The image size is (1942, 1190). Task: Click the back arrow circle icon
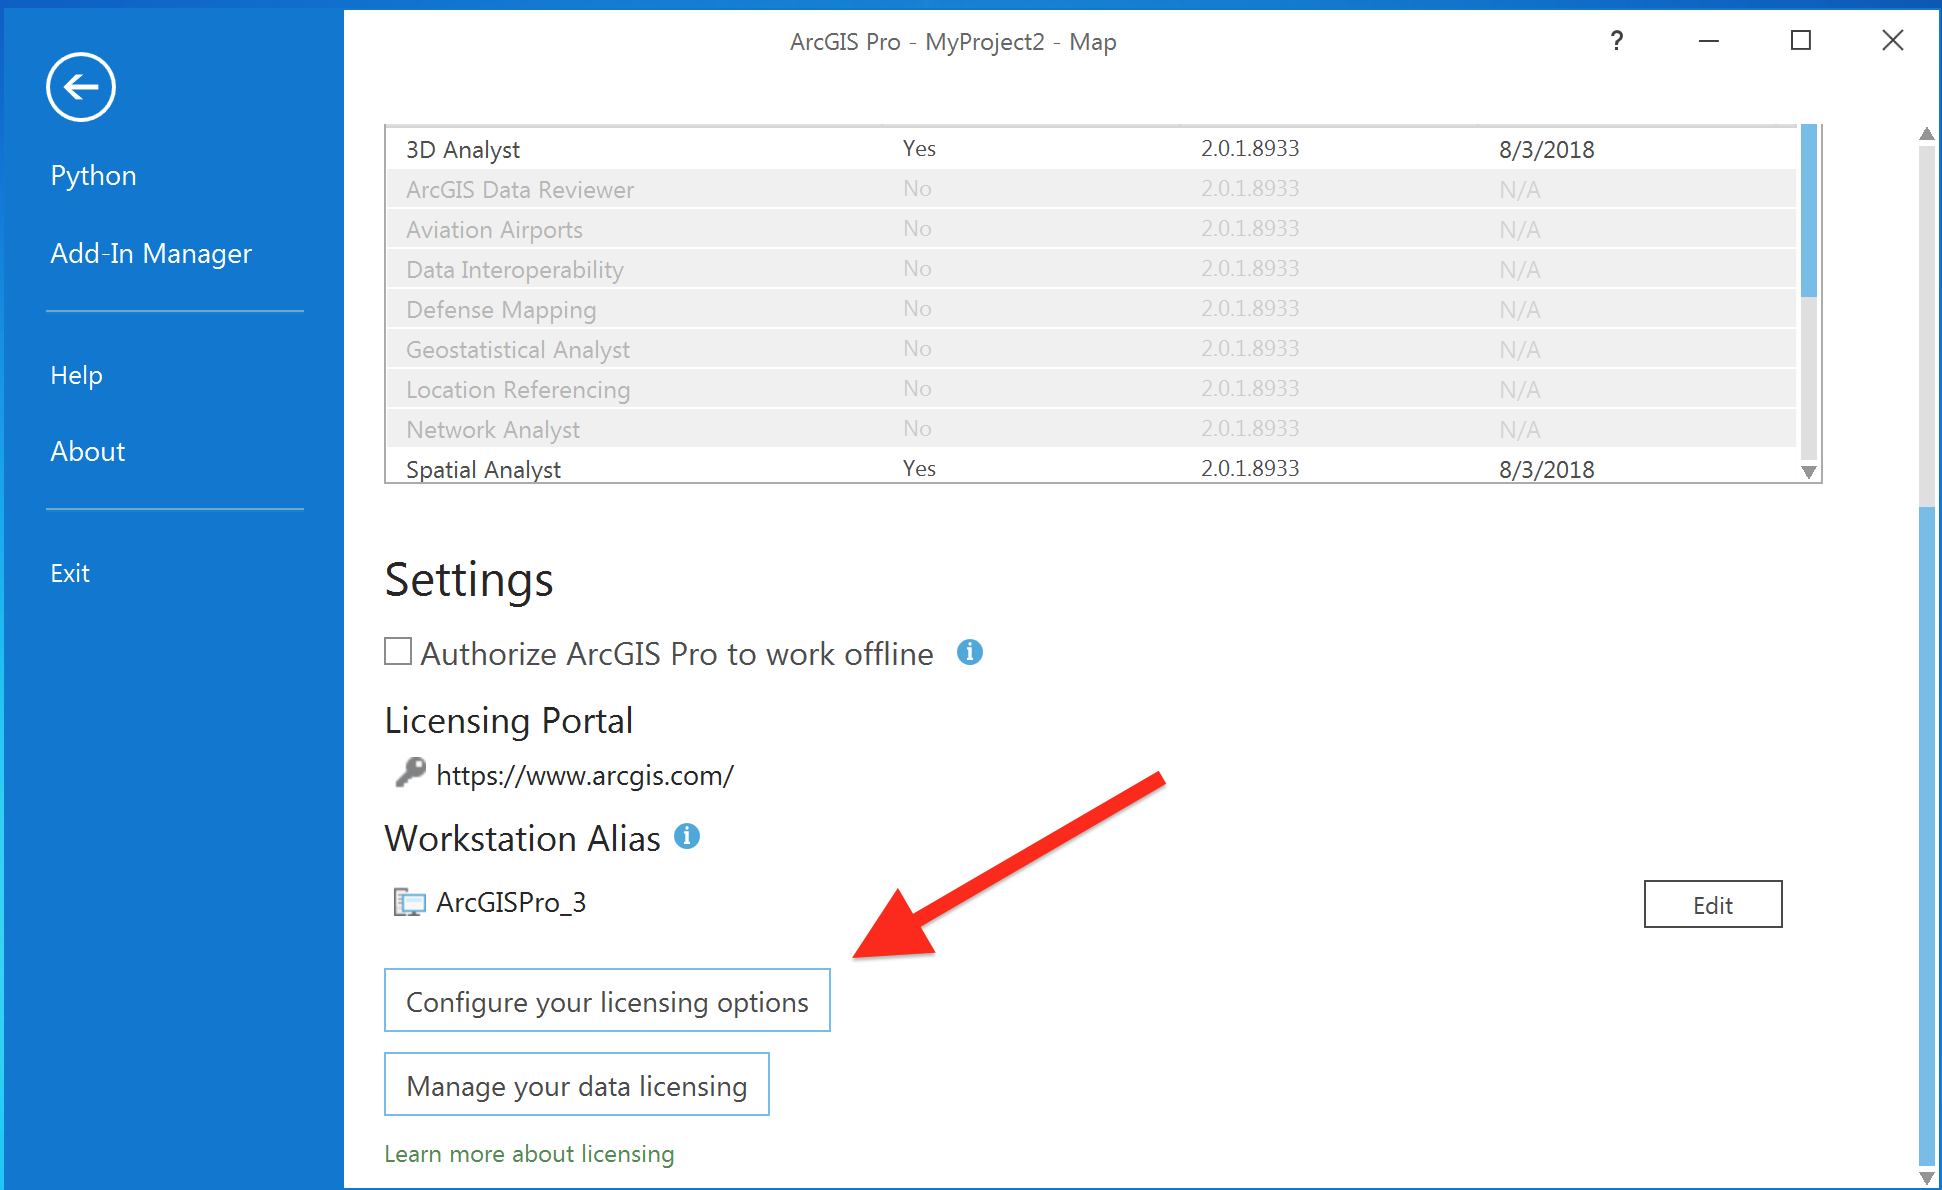80,87
